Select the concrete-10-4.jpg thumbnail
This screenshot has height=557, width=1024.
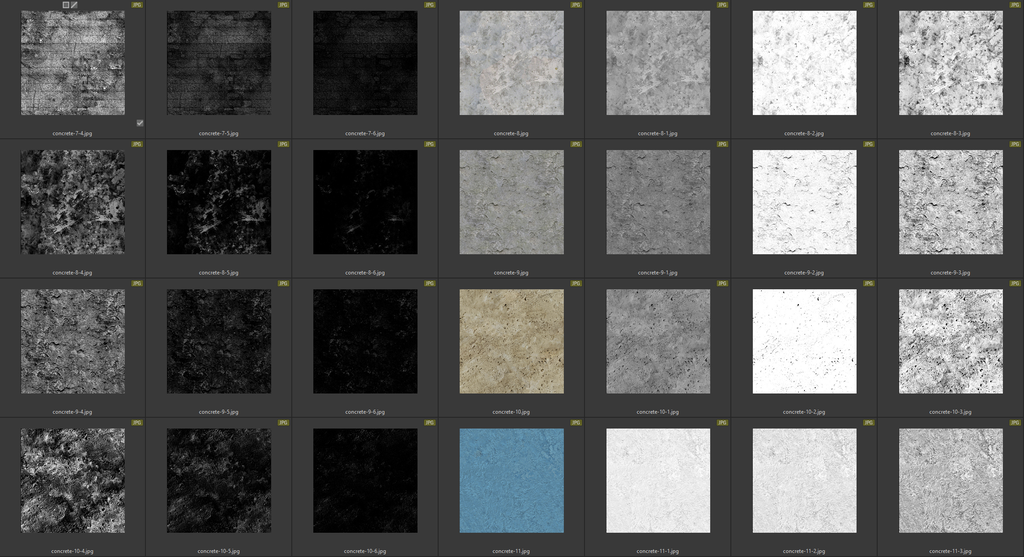point(72,481)
